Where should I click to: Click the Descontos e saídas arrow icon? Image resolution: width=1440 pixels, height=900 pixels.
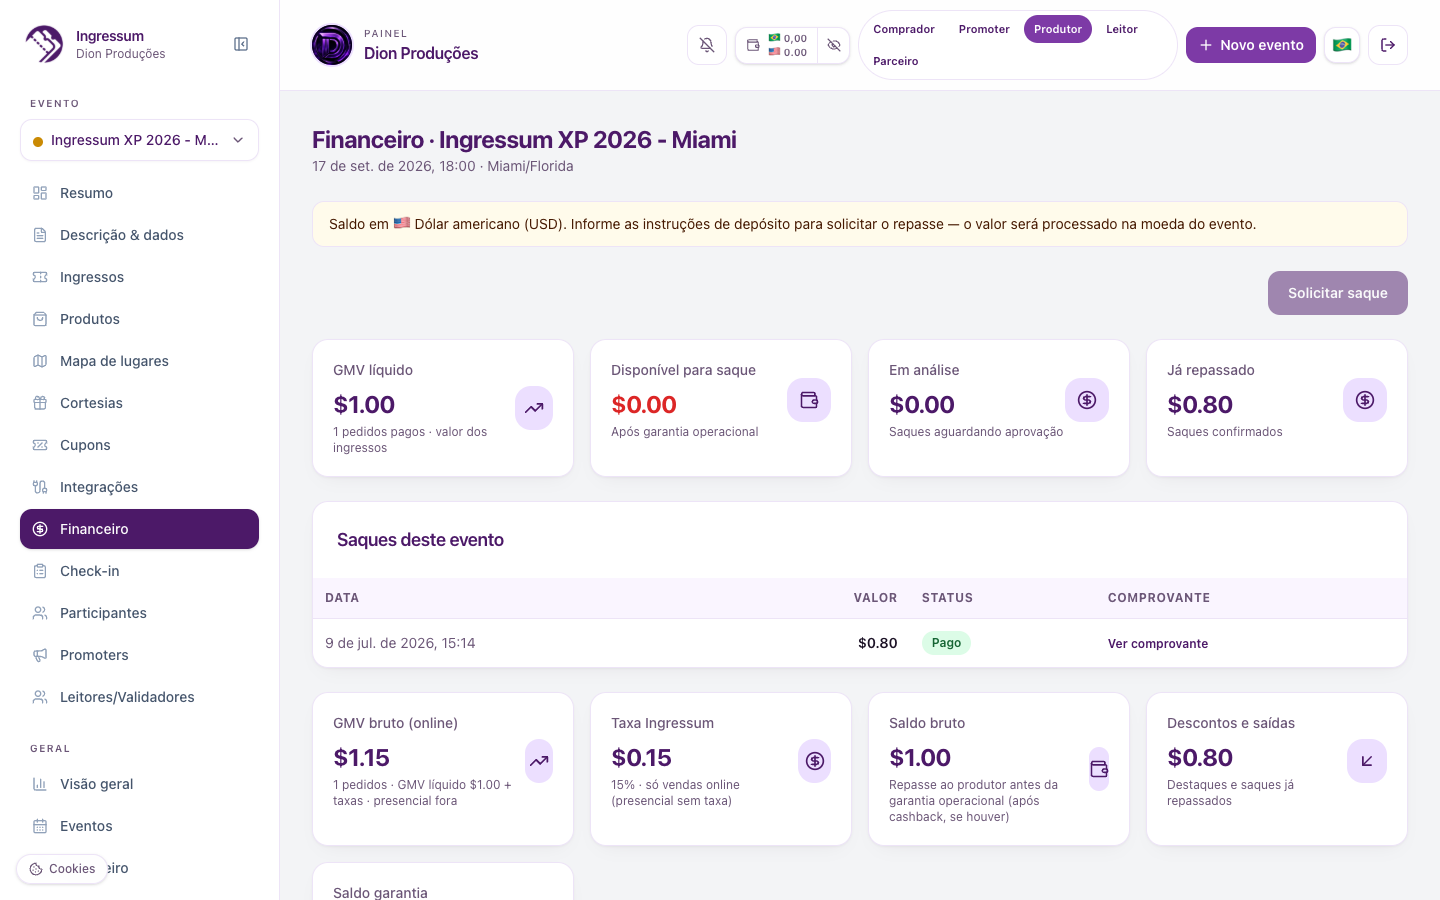tap(1367, 761)
